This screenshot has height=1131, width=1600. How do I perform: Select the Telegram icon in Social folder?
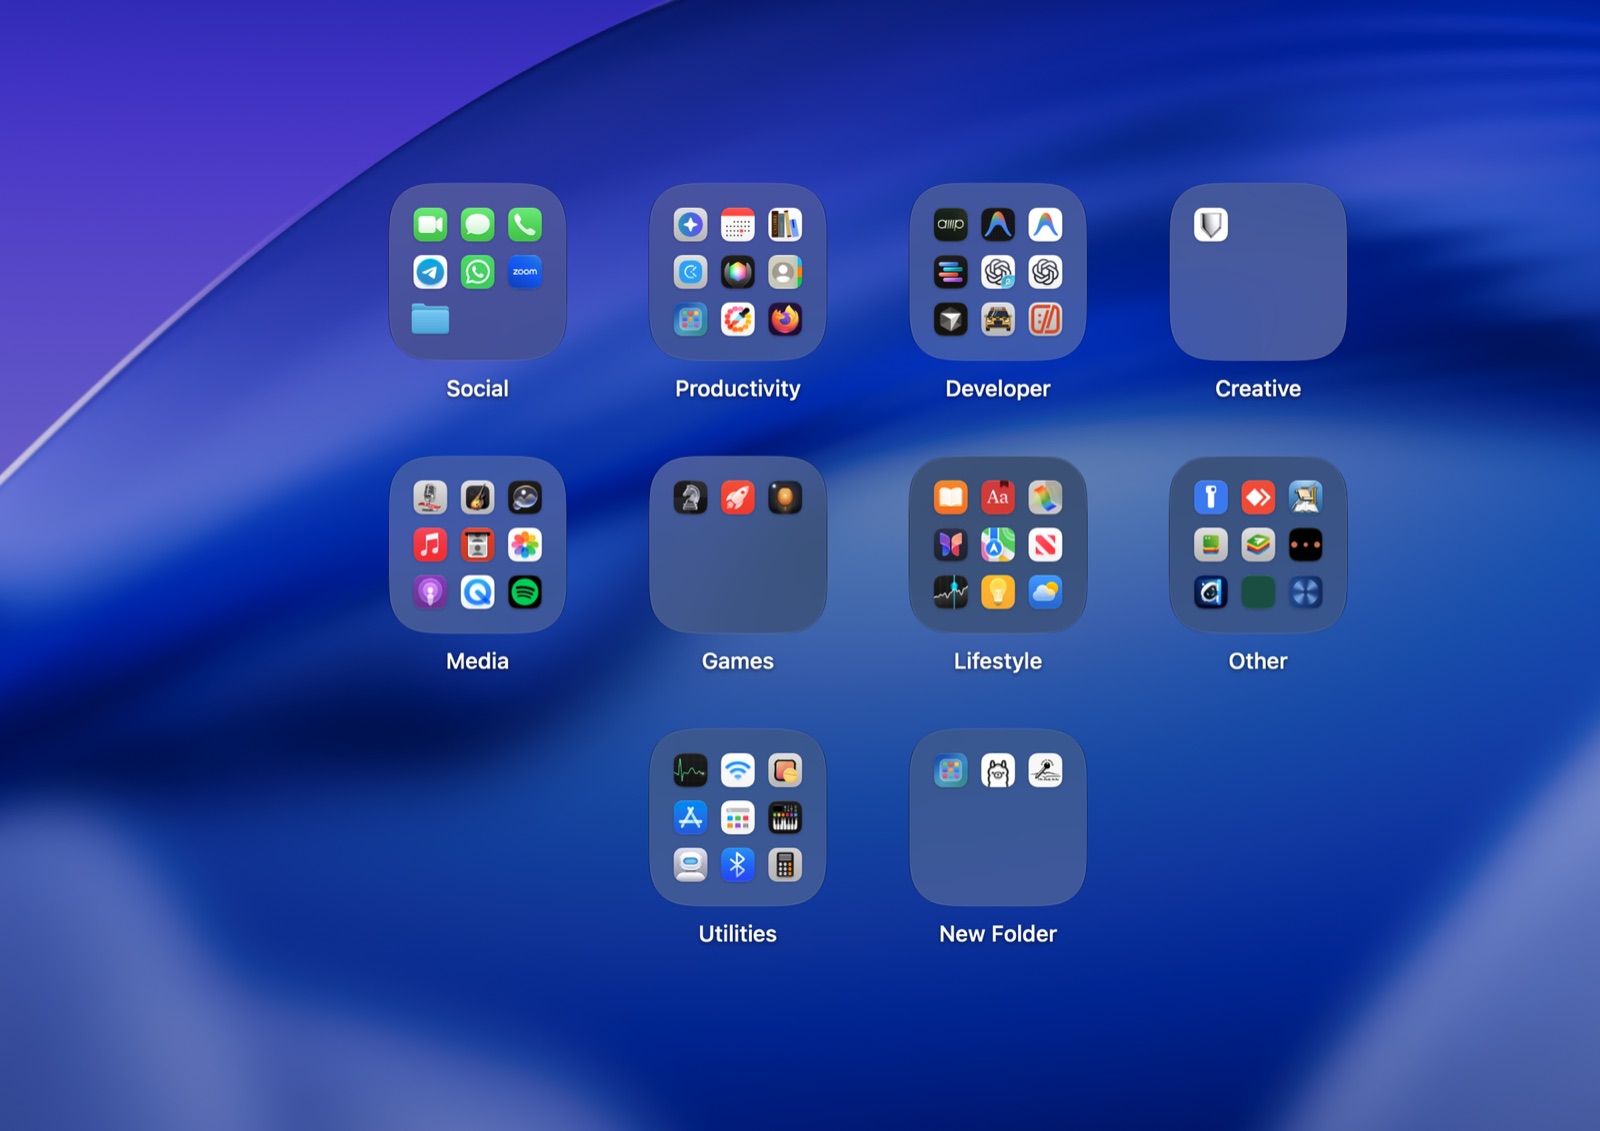(x=430, y=272)
